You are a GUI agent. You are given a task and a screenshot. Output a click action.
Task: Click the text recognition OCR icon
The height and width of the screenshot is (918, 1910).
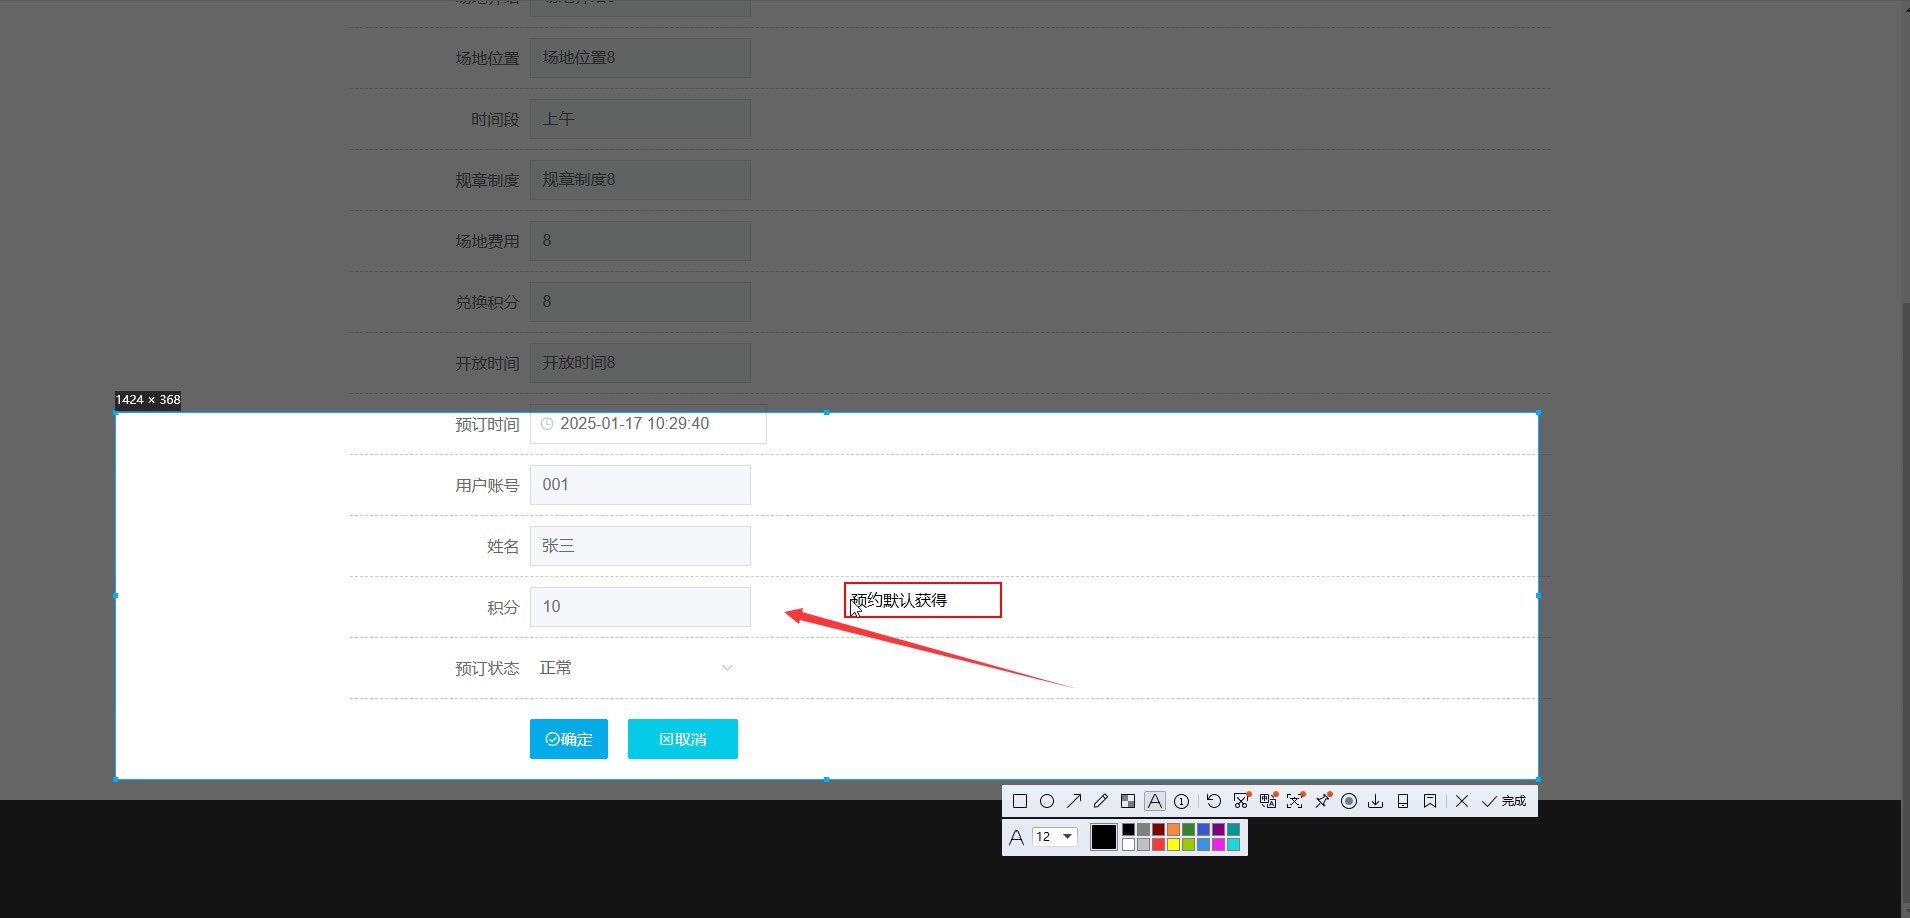[1295, 801]
